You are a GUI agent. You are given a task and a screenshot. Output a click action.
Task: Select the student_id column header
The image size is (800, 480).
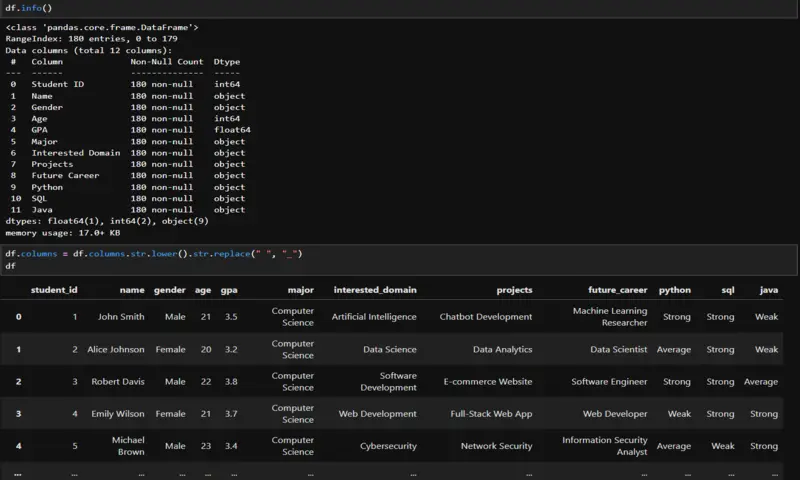click(x=54, y=290)
